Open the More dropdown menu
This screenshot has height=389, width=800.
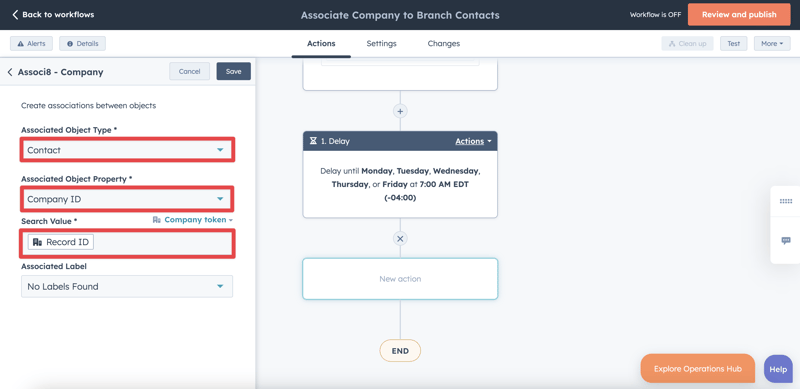[772, 43]
